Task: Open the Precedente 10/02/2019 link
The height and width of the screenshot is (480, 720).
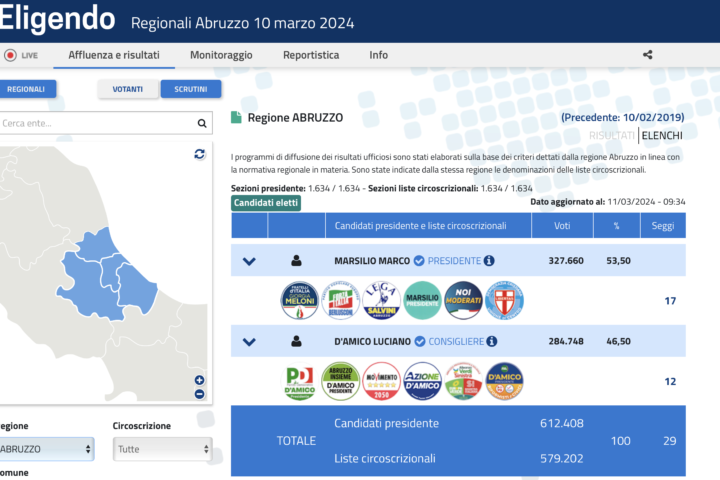Action: tap(623, 118)
